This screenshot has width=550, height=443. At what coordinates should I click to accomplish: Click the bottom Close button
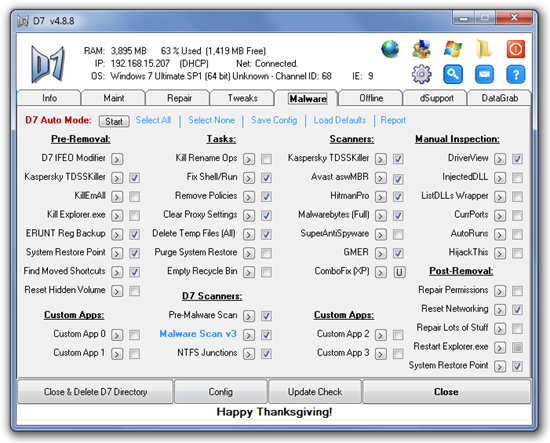tap(446, 392)
